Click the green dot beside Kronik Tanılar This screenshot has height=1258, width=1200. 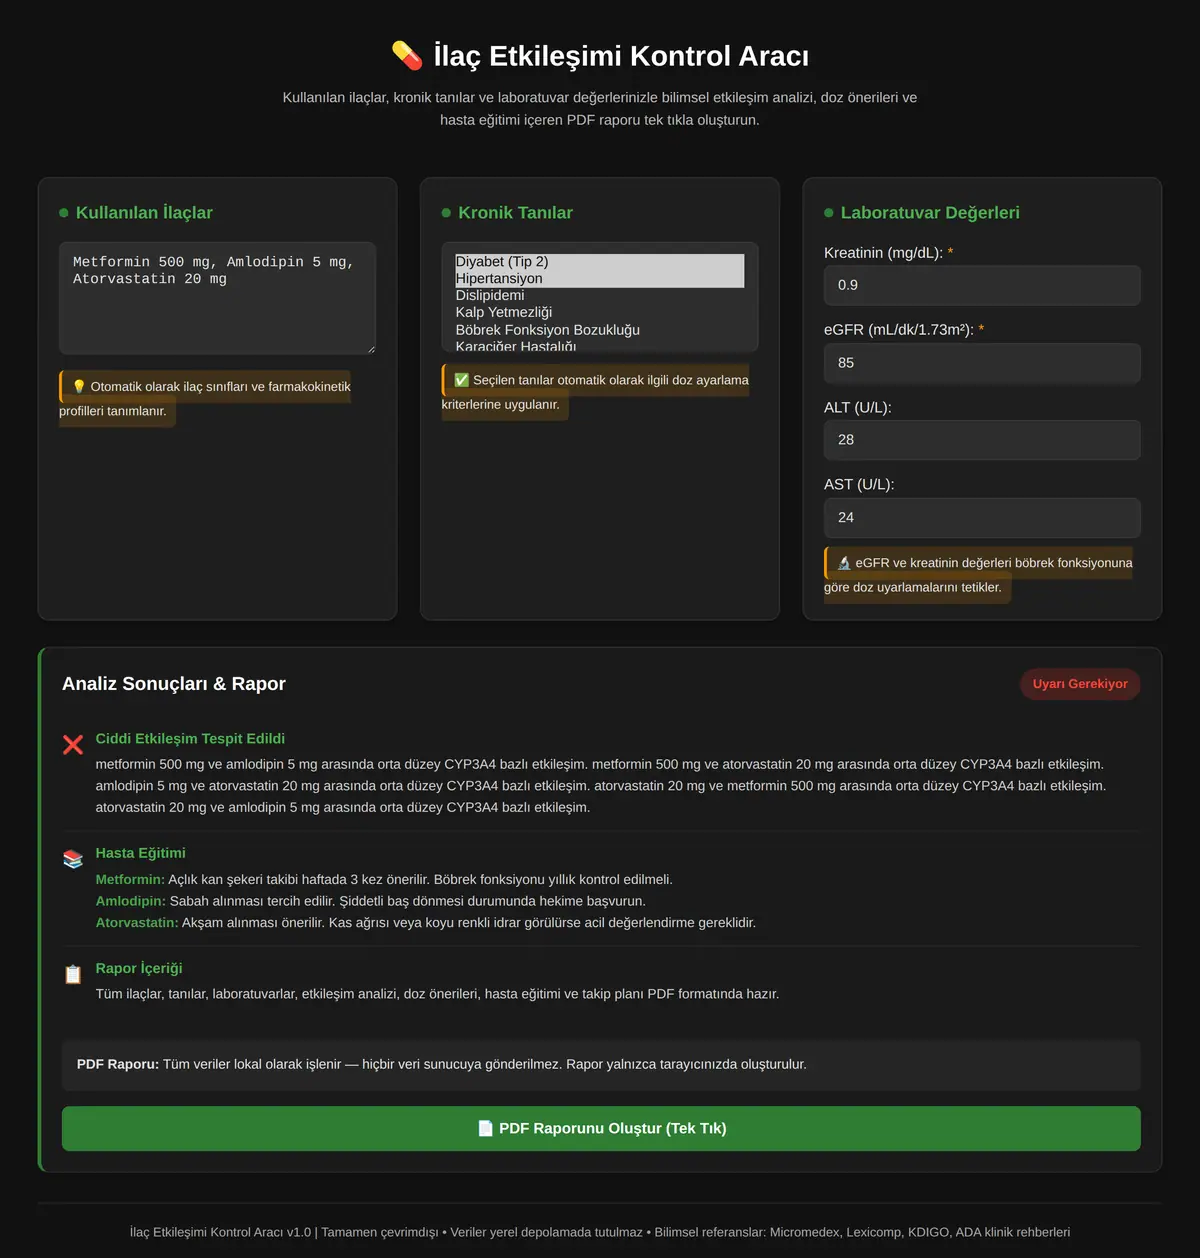coord(446,213)
